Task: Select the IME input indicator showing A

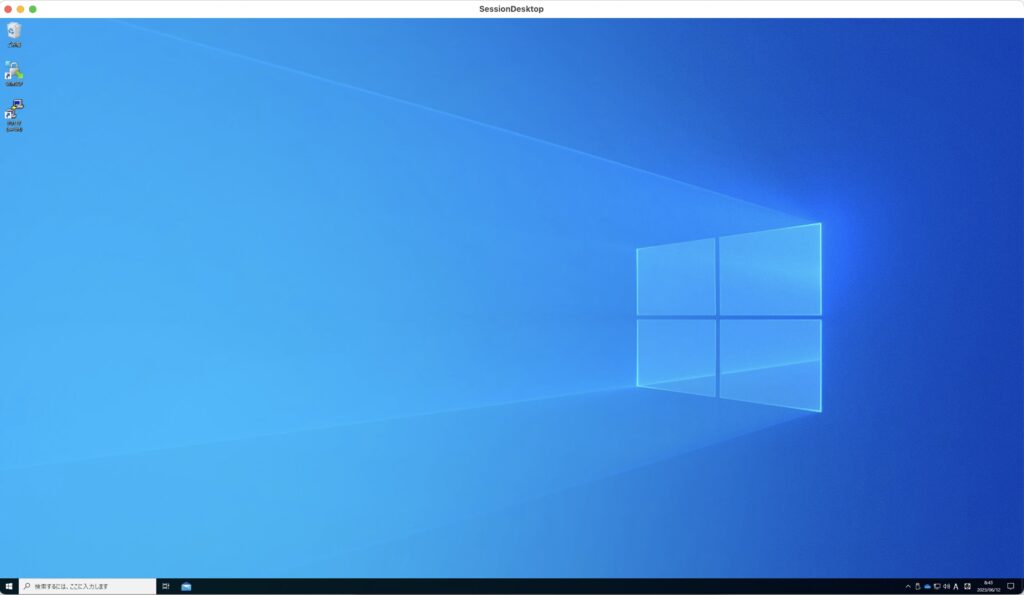Action: 956,586
